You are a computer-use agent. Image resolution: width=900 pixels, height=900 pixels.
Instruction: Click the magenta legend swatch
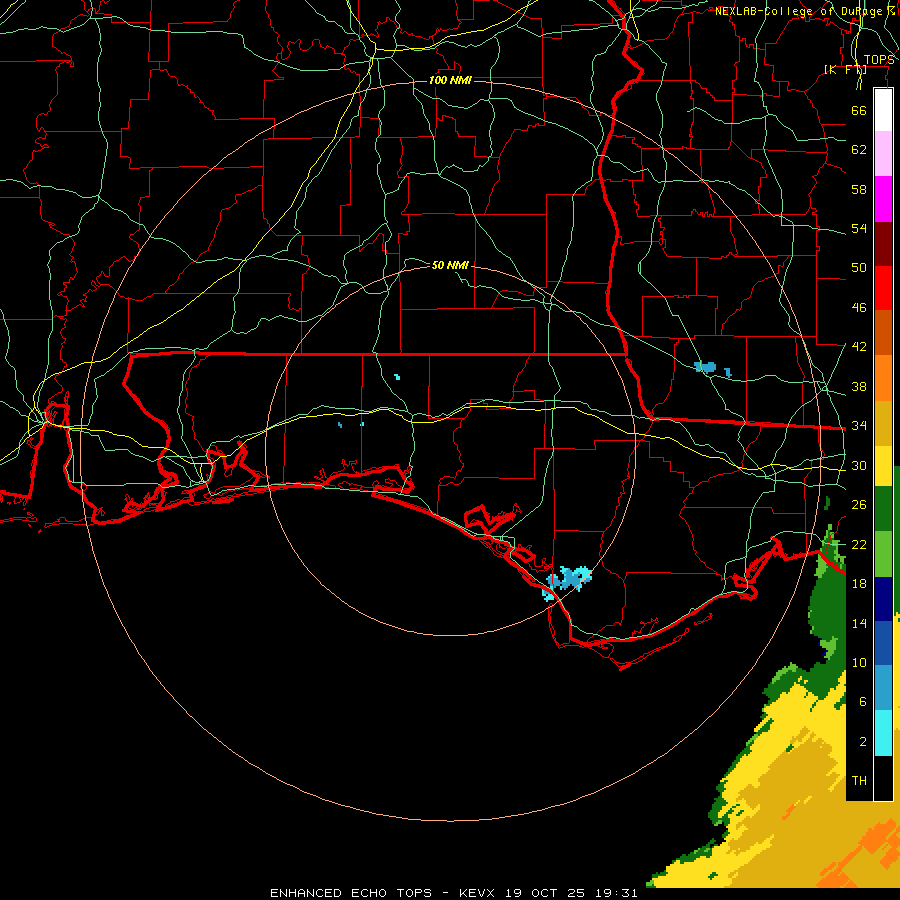(883, 199)
